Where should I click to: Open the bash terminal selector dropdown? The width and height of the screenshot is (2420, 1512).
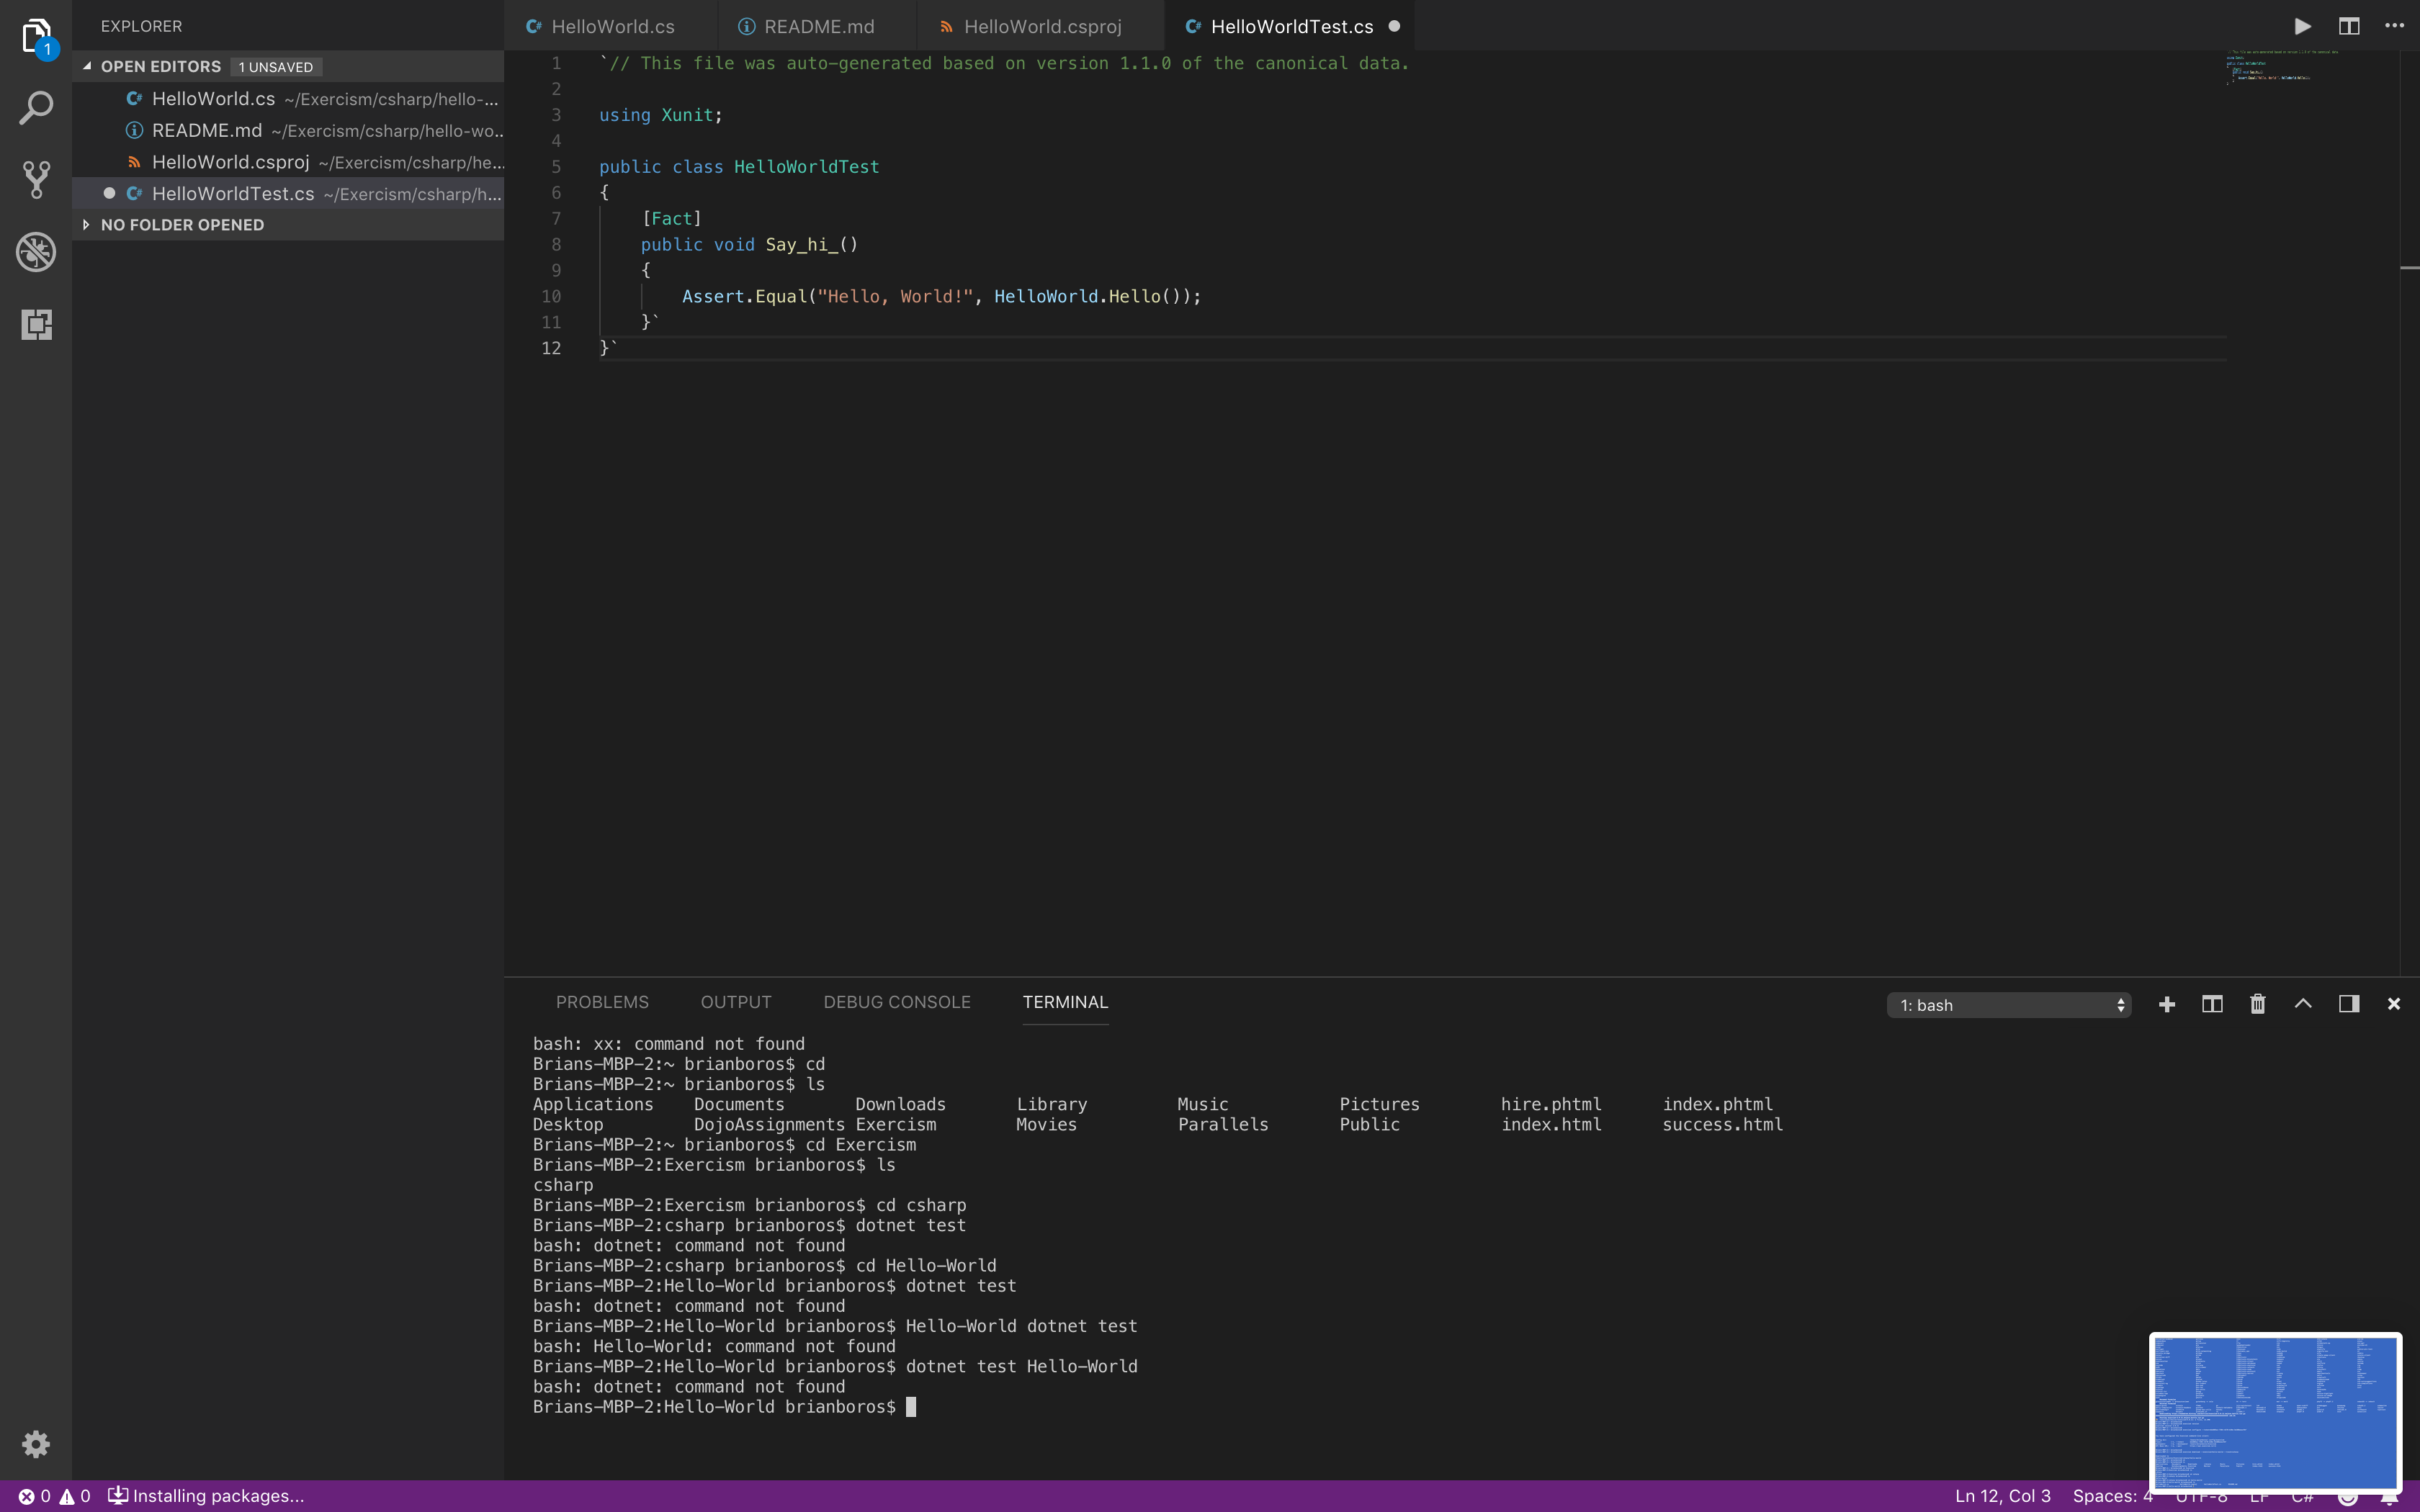[x=2008, y=1005]
